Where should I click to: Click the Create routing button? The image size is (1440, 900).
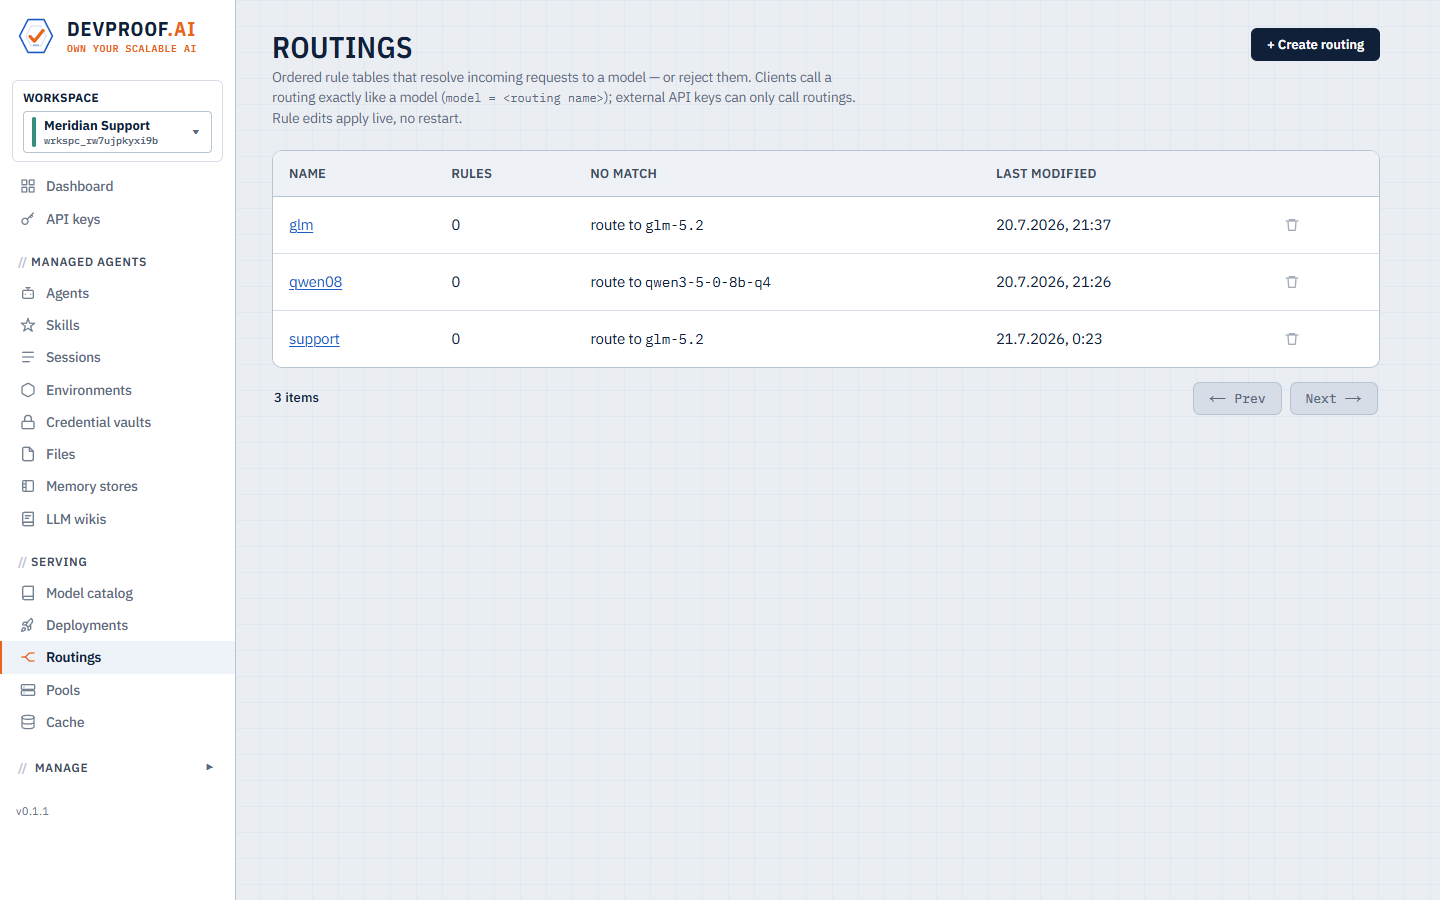[x=1315, y=45]
